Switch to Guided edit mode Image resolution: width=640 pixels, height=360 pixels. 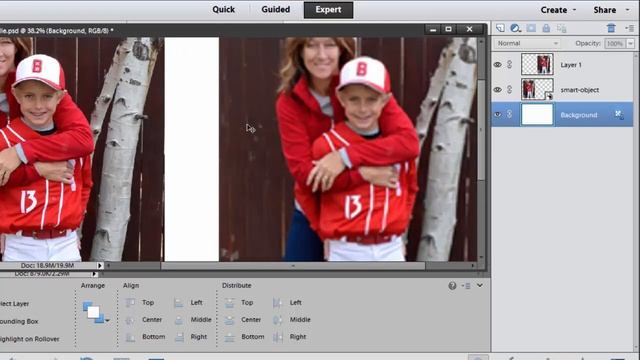(x=276, y=9)
